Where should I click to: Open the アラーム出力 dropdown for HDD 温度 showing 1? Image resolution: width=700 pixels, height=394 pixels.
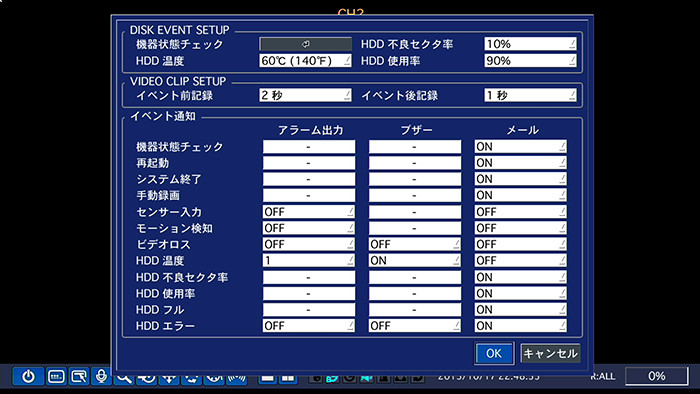pos(309,261)
